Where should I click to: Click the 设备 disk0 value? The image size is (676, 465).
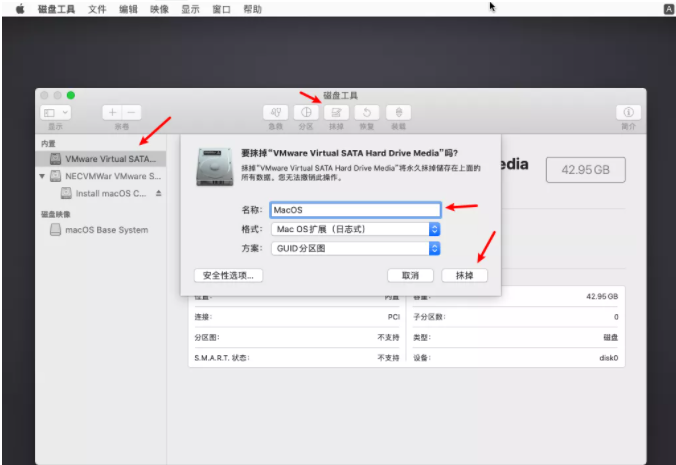609,358
